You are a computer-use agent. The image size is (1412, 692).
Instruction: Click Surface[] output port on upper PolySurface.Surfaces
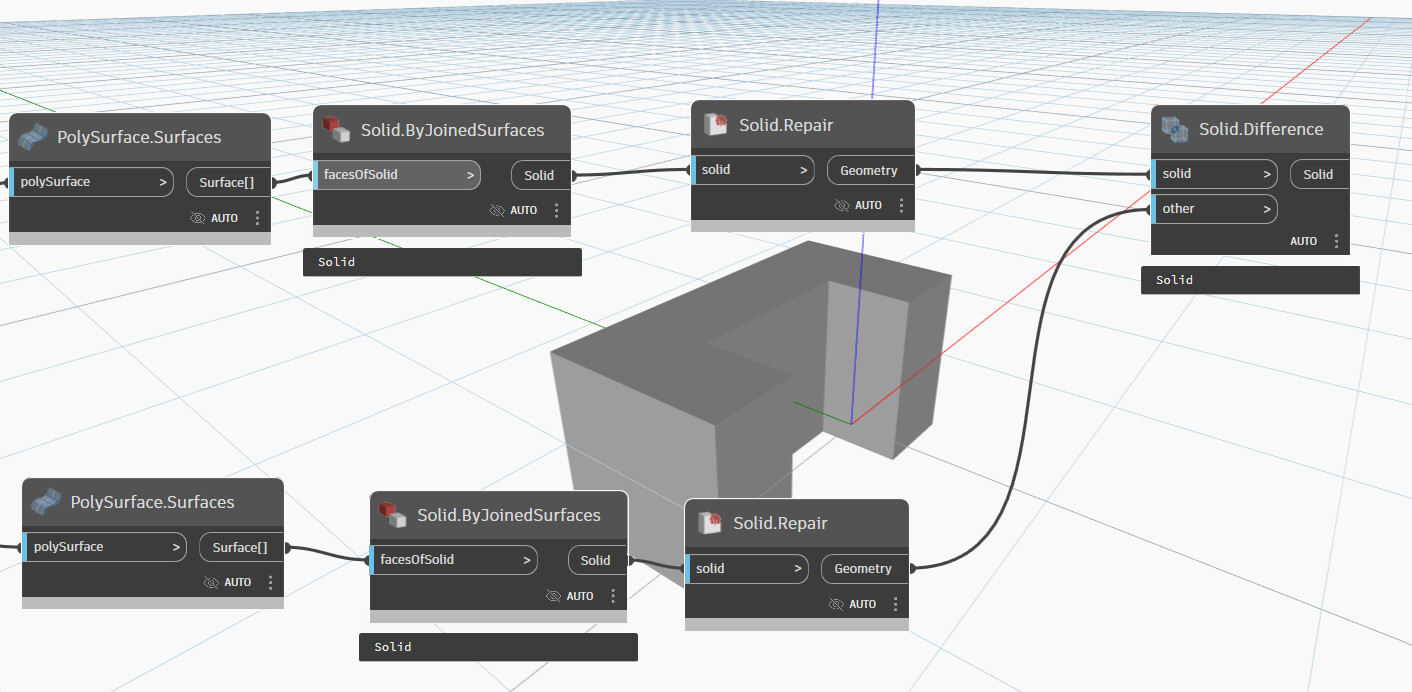228,182
